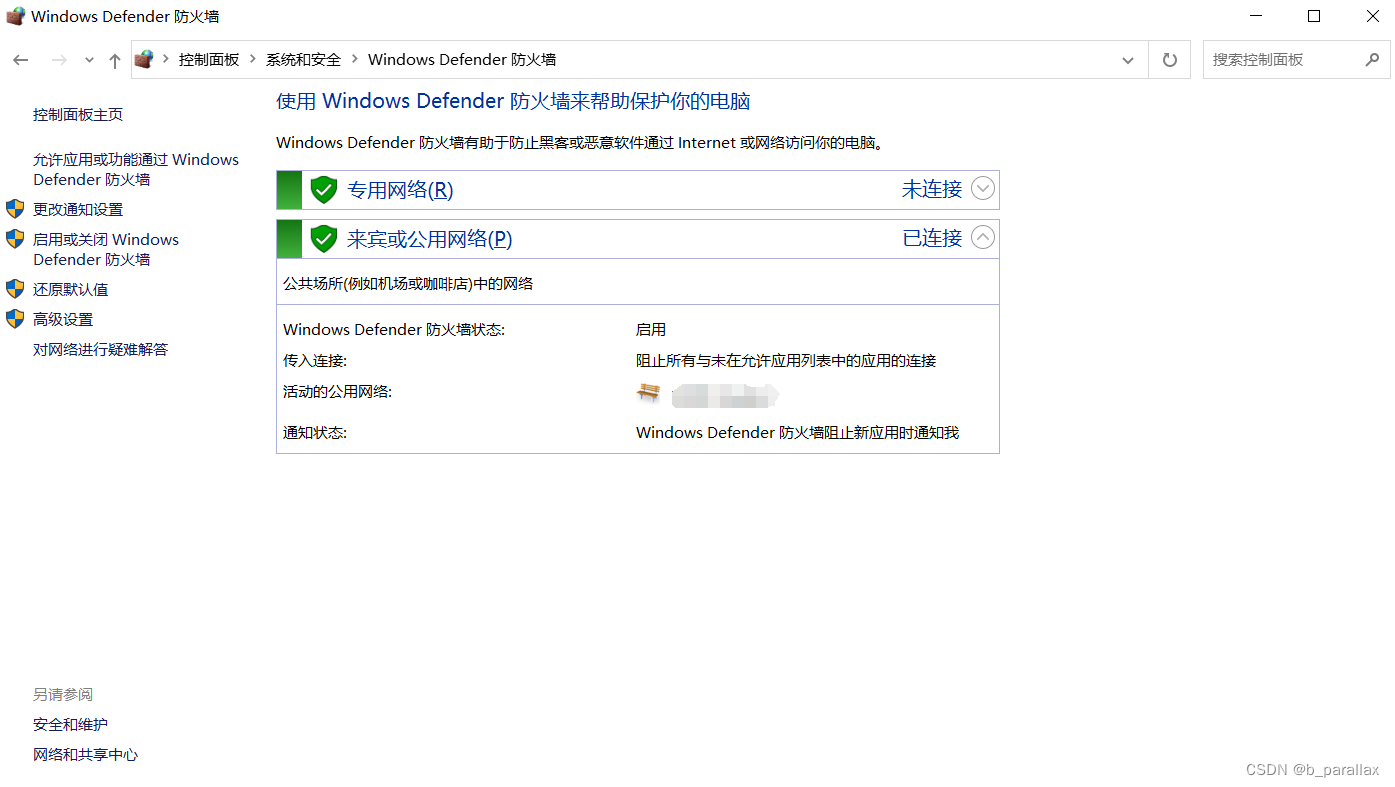The image size is (1395, 787).
Task: Open 启用或关闭 Windows Defender 防火墙
Action: (x=106, y=250)
